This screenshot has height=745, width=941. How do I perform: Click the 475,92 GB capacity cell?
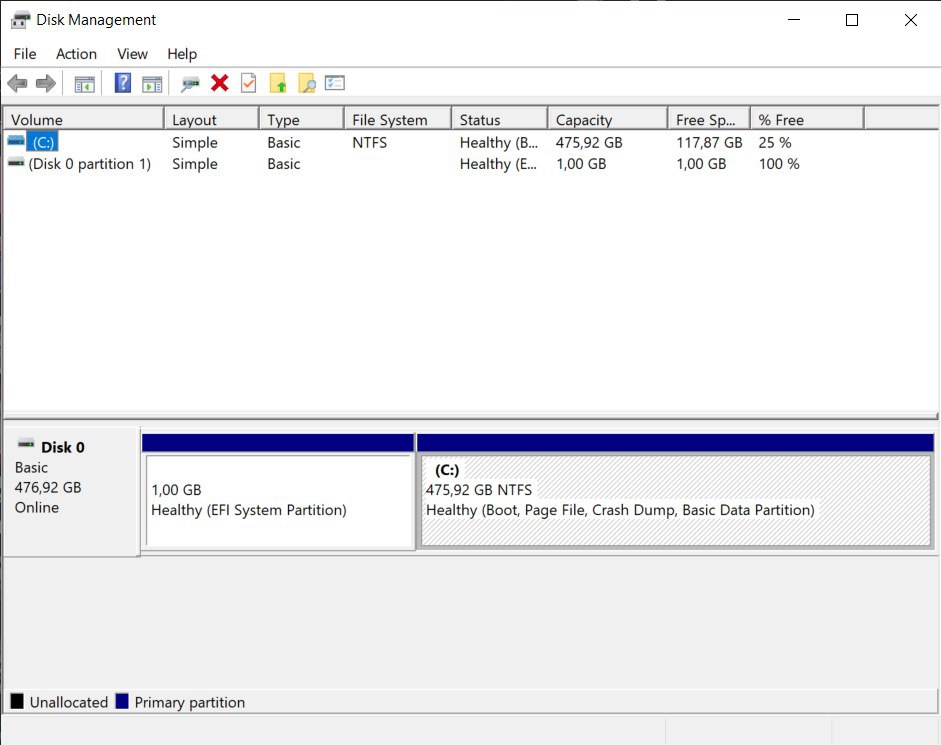589,142
